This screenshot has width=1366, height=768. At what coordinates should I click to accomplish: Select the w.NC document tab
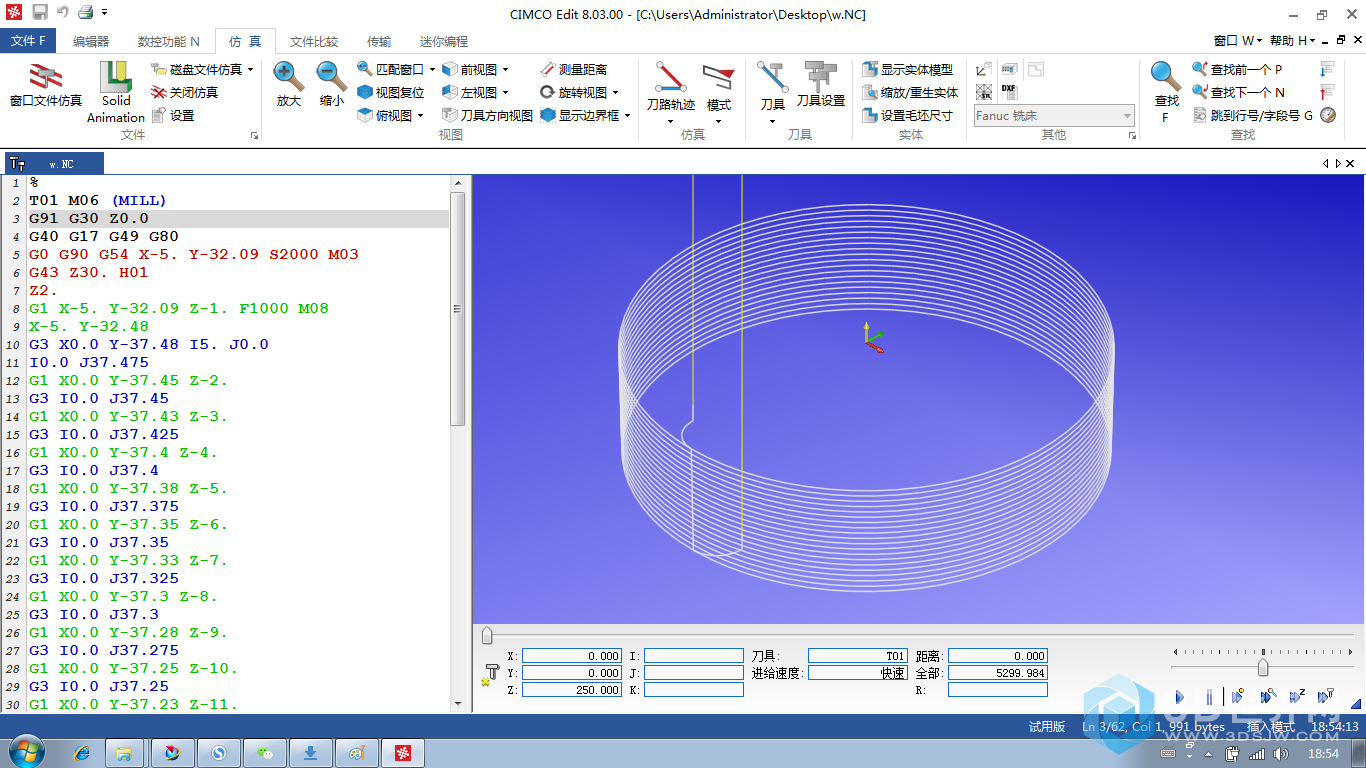[x=55, y=163]
